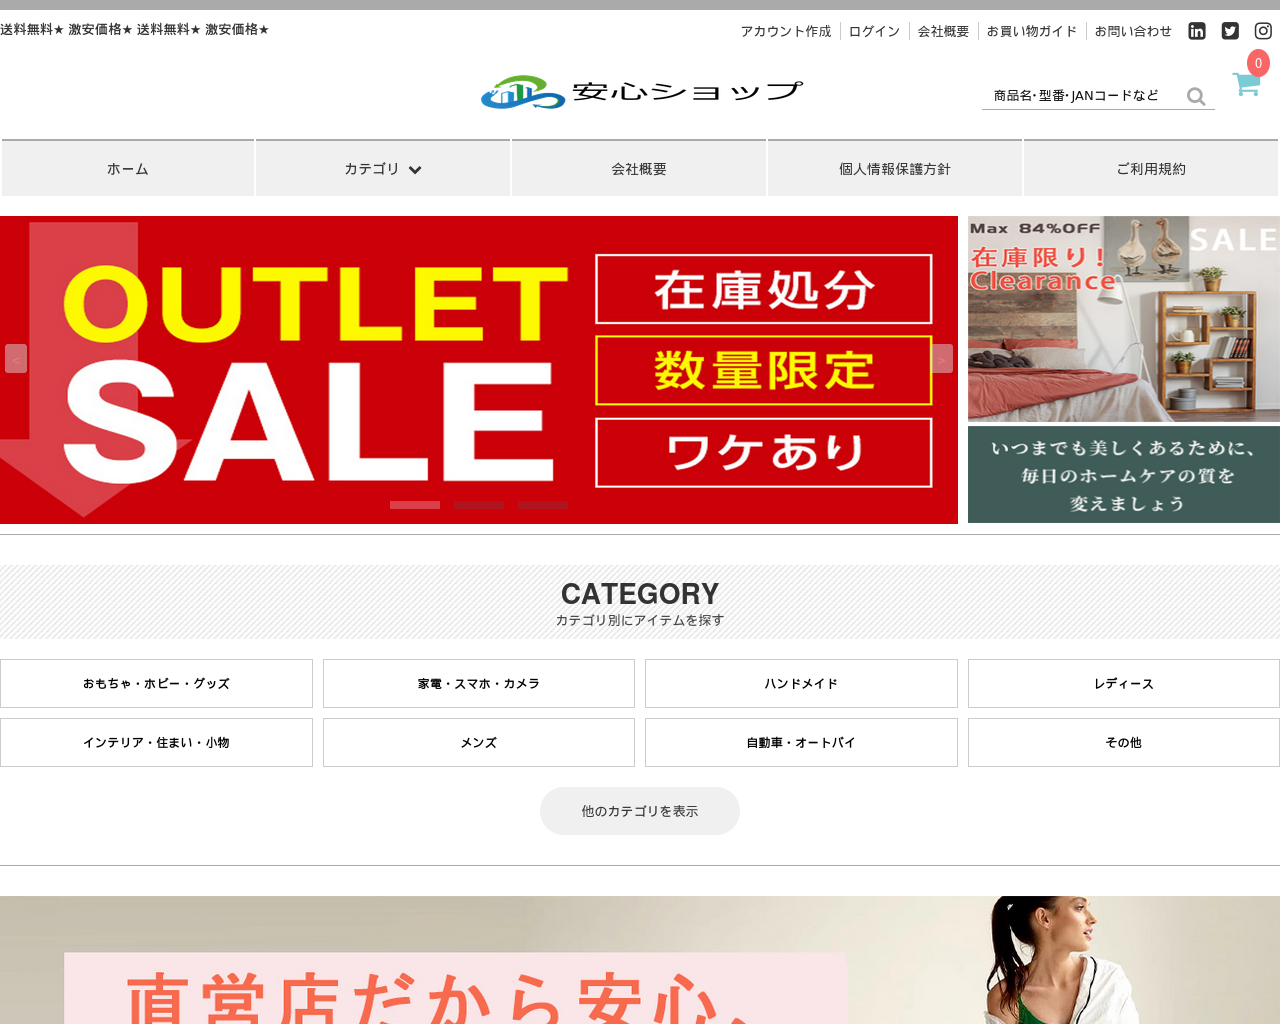This screenshot has width=1280, height=1024.
Task: Expand the カテゴリ dropdown menu
Action: 383,169
